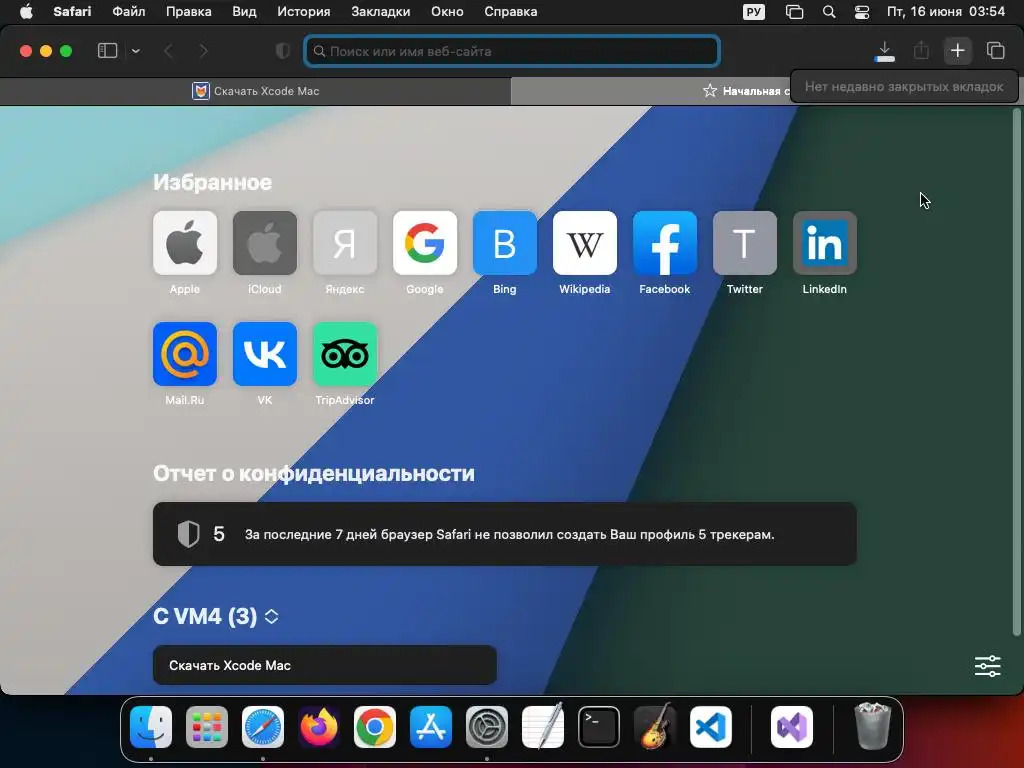
Task: Open Terminal from the Dock
Action: click(x=599, y=727)
